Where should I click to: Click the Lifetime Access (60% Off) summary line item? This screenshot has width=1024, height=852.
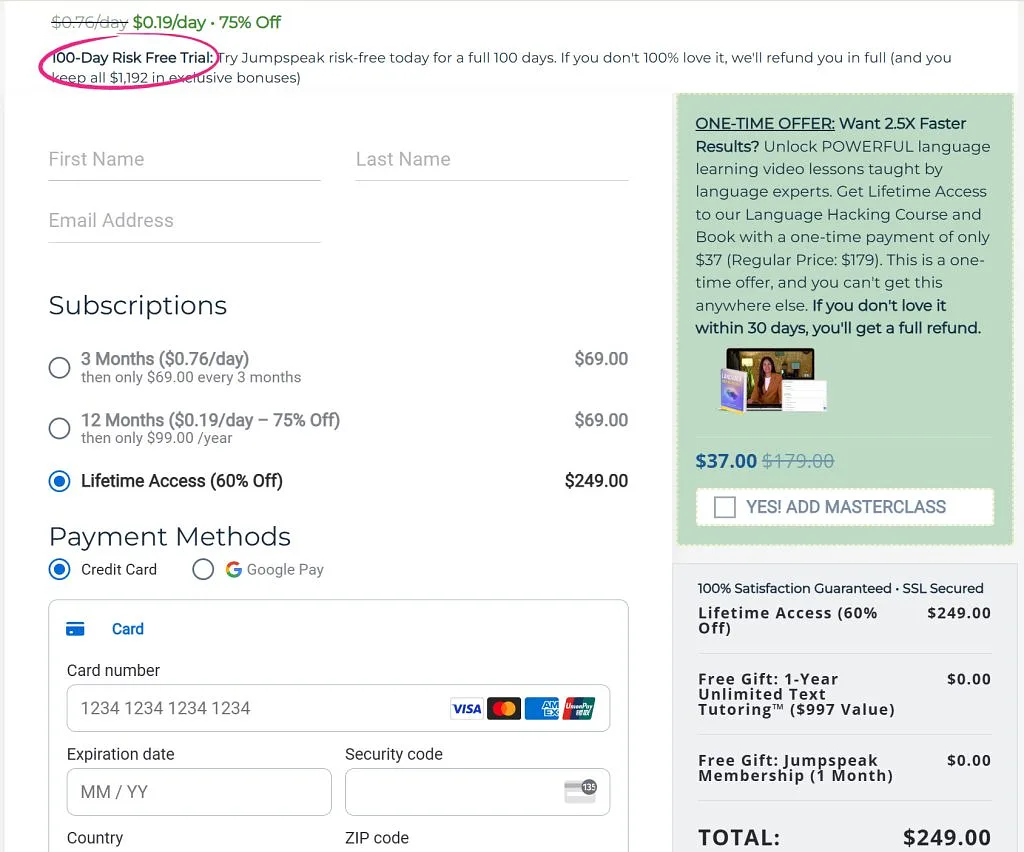click(x=844, y=620)
